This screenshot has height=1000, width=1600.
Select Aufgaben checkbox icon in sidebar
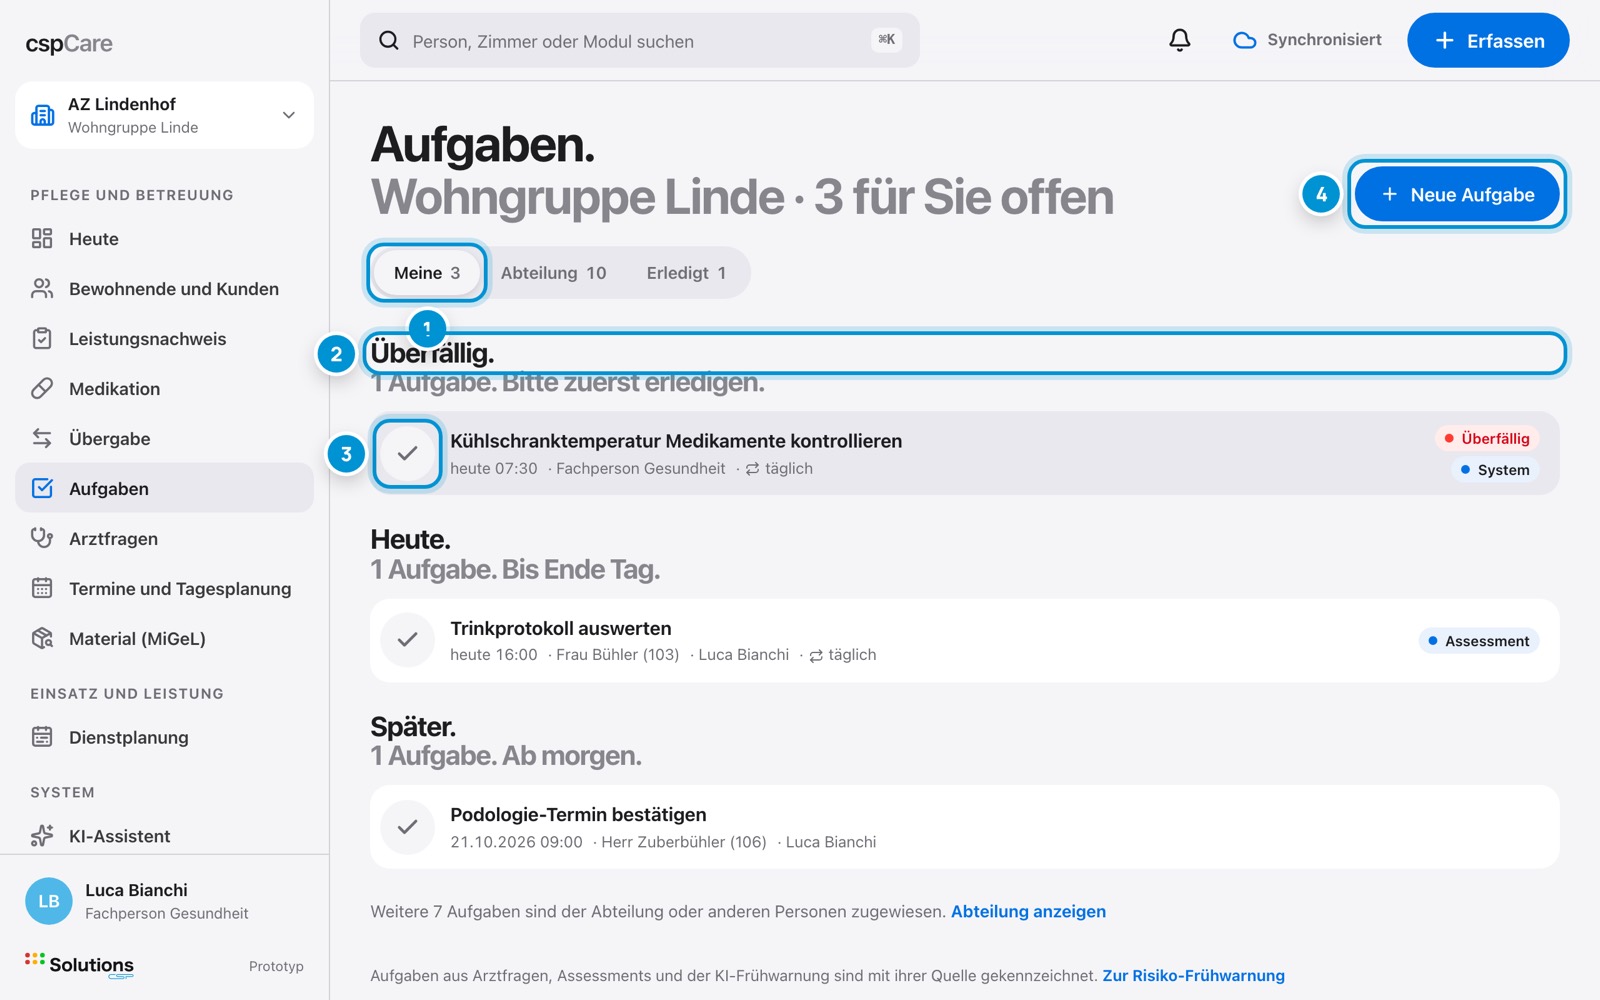tap(42, 488)
